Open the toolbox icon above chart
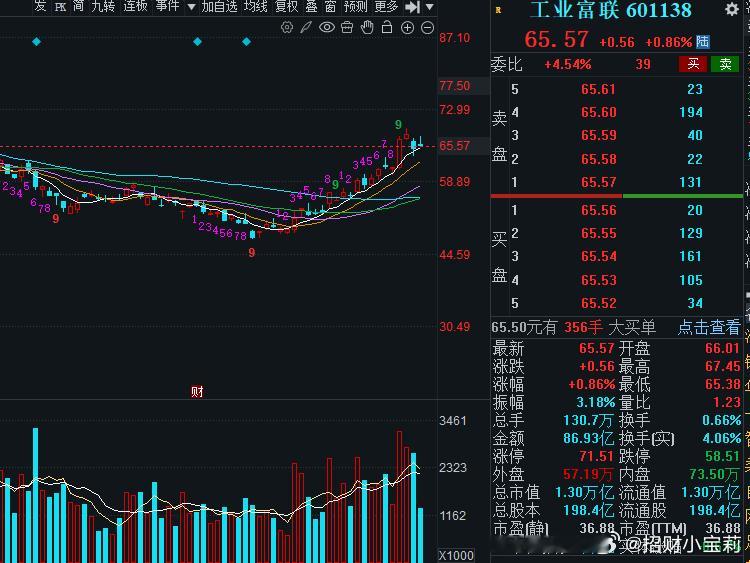 pos(347,27)
